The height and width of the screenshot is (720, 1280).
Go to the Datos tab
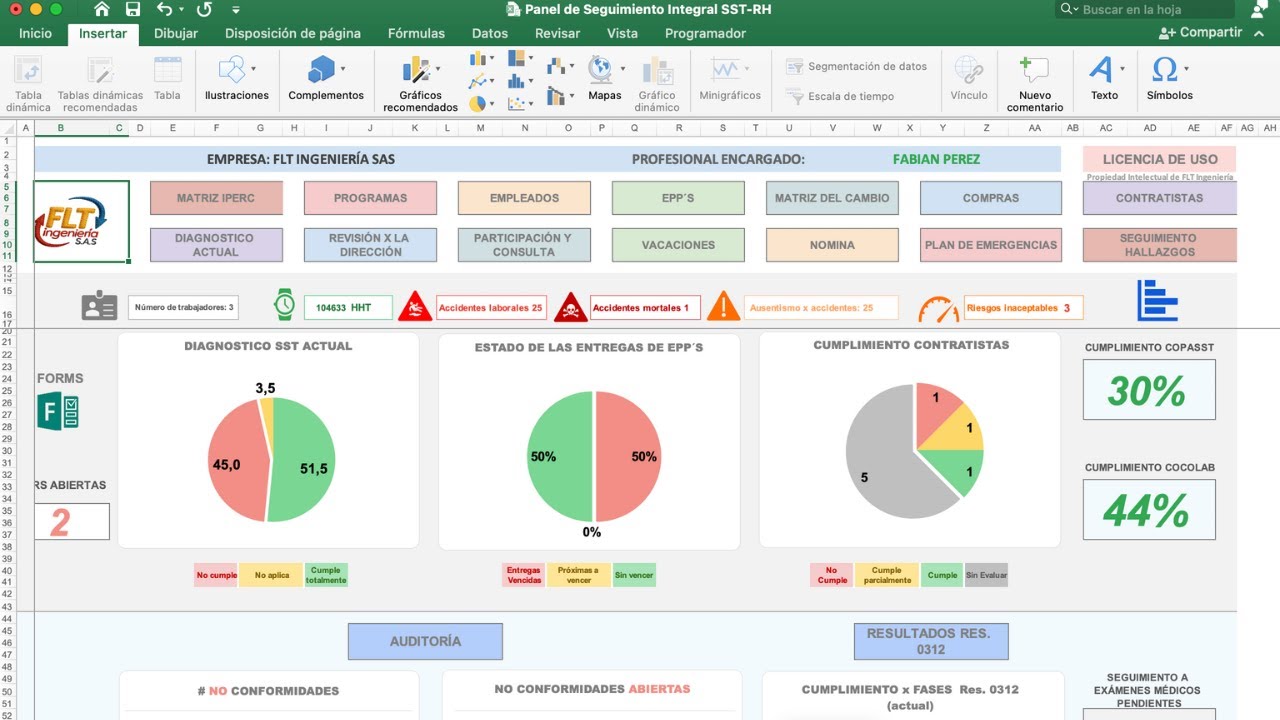490,33
